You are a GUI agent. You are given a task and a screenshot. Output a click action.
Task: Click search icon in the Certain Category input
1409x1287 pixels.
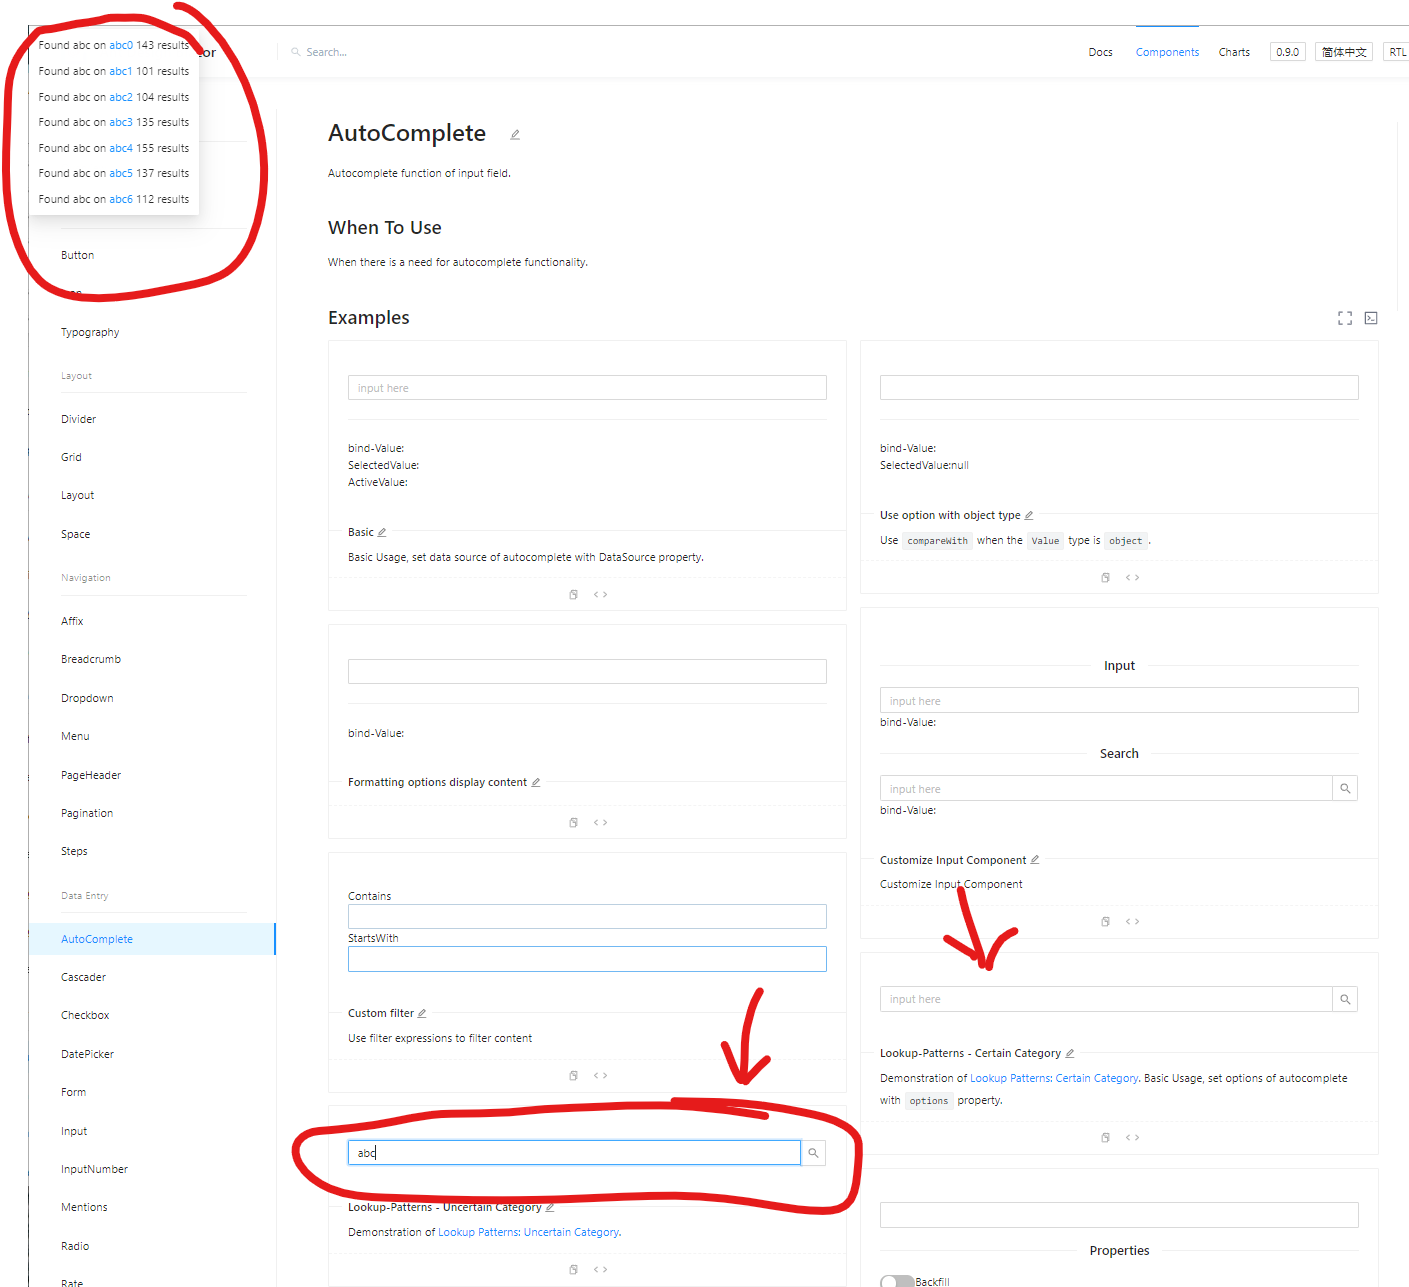tap(1345, 999)
